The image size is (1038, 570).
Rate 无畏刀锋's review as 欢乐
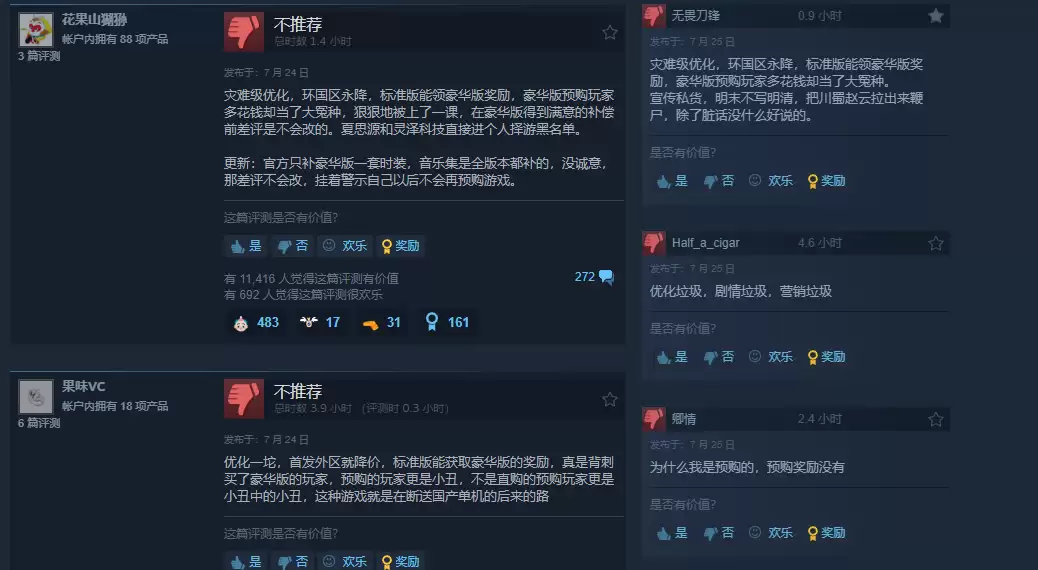point(771,181)
